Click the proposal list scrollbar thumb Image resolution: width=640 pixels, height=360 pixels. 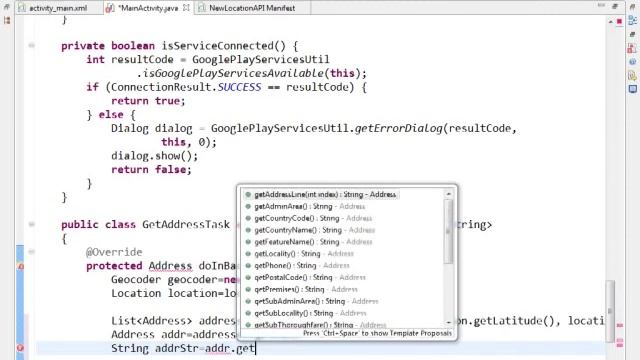pyautogui.click(x=449, y=231)
